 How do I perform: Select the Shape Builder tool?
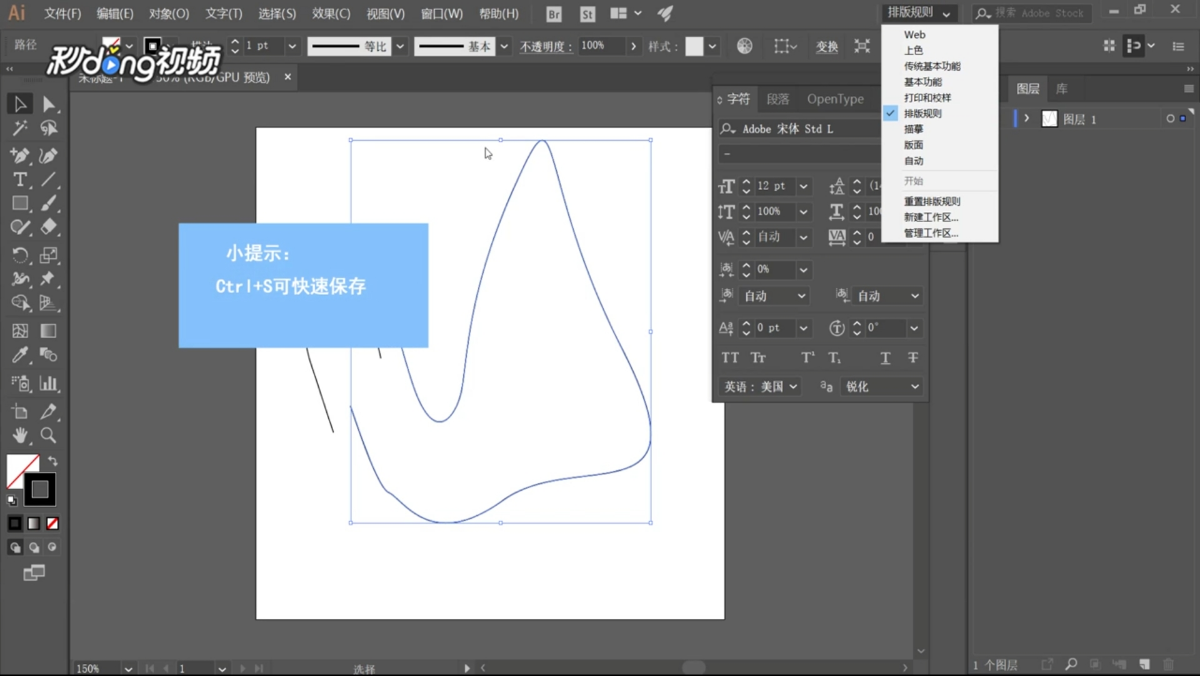tap(20, 303)
